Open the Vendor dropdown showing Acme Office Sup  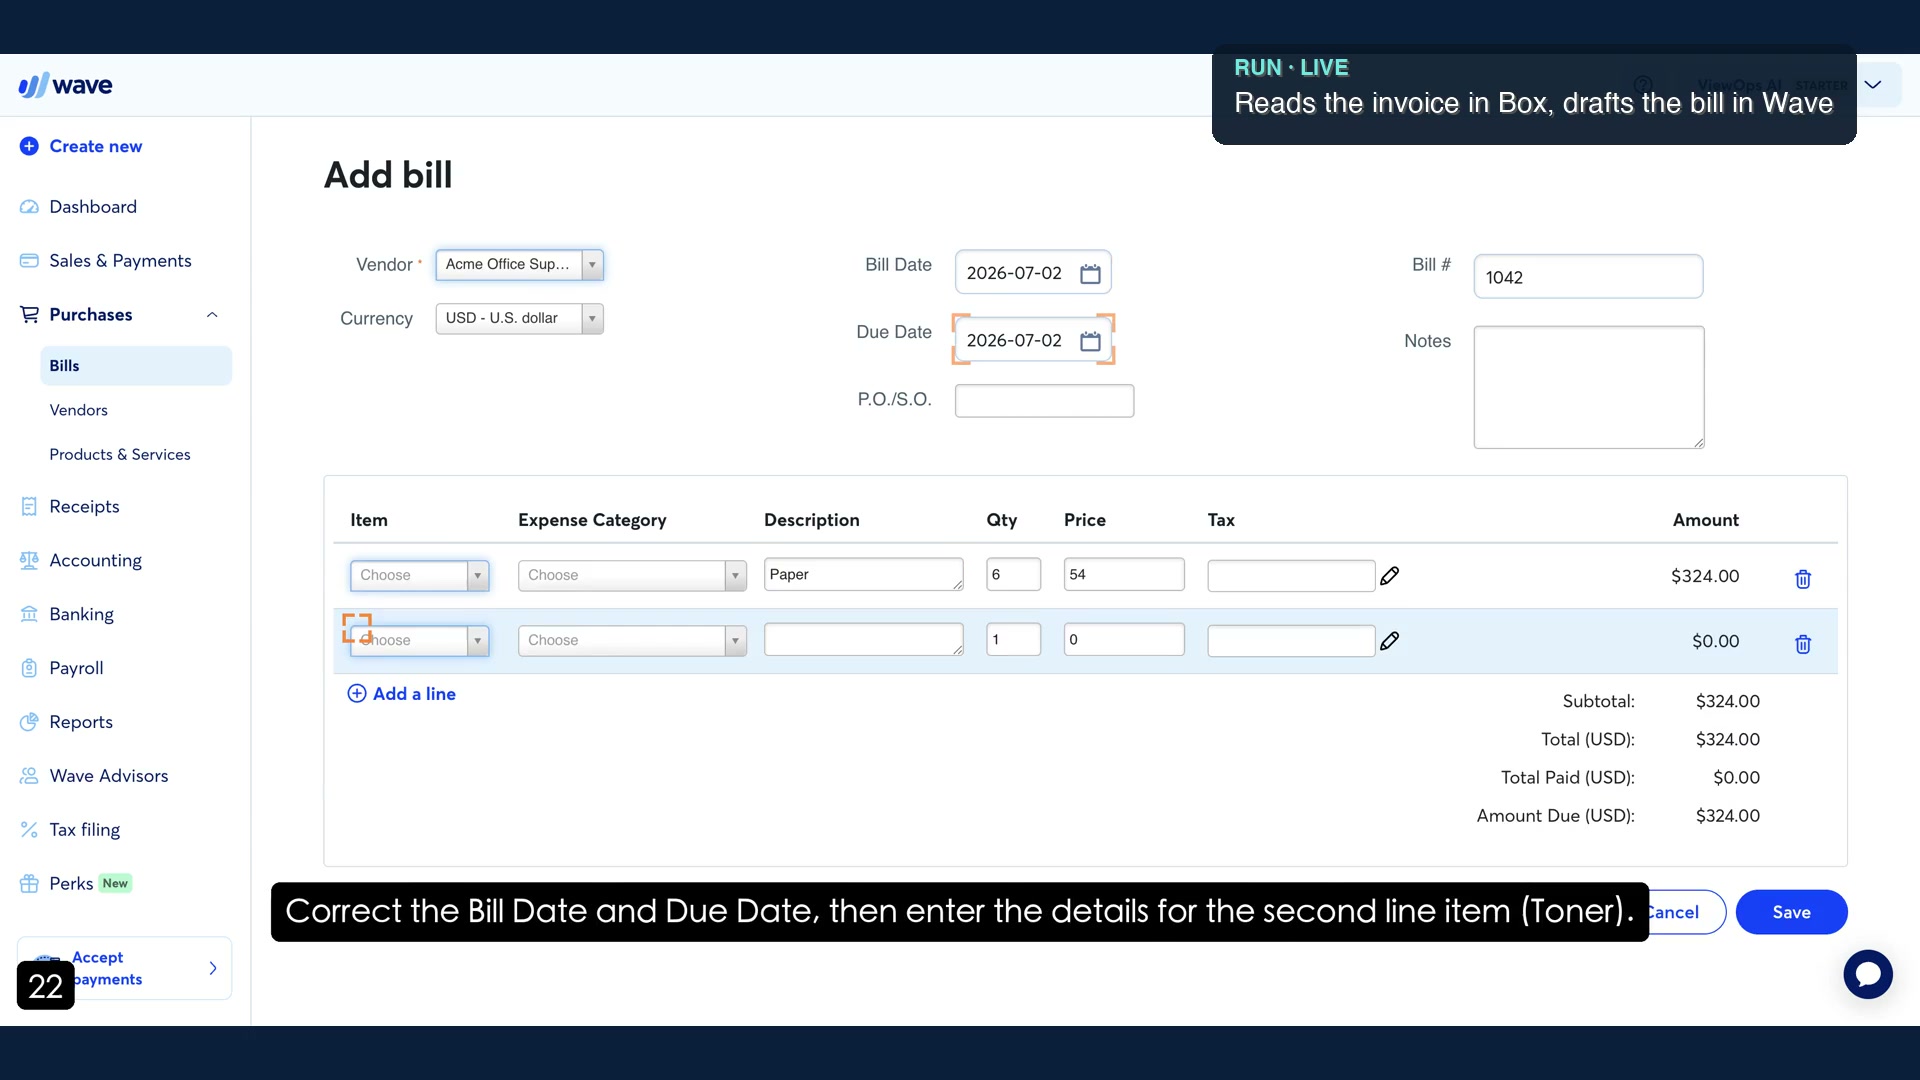click(519, 265)
